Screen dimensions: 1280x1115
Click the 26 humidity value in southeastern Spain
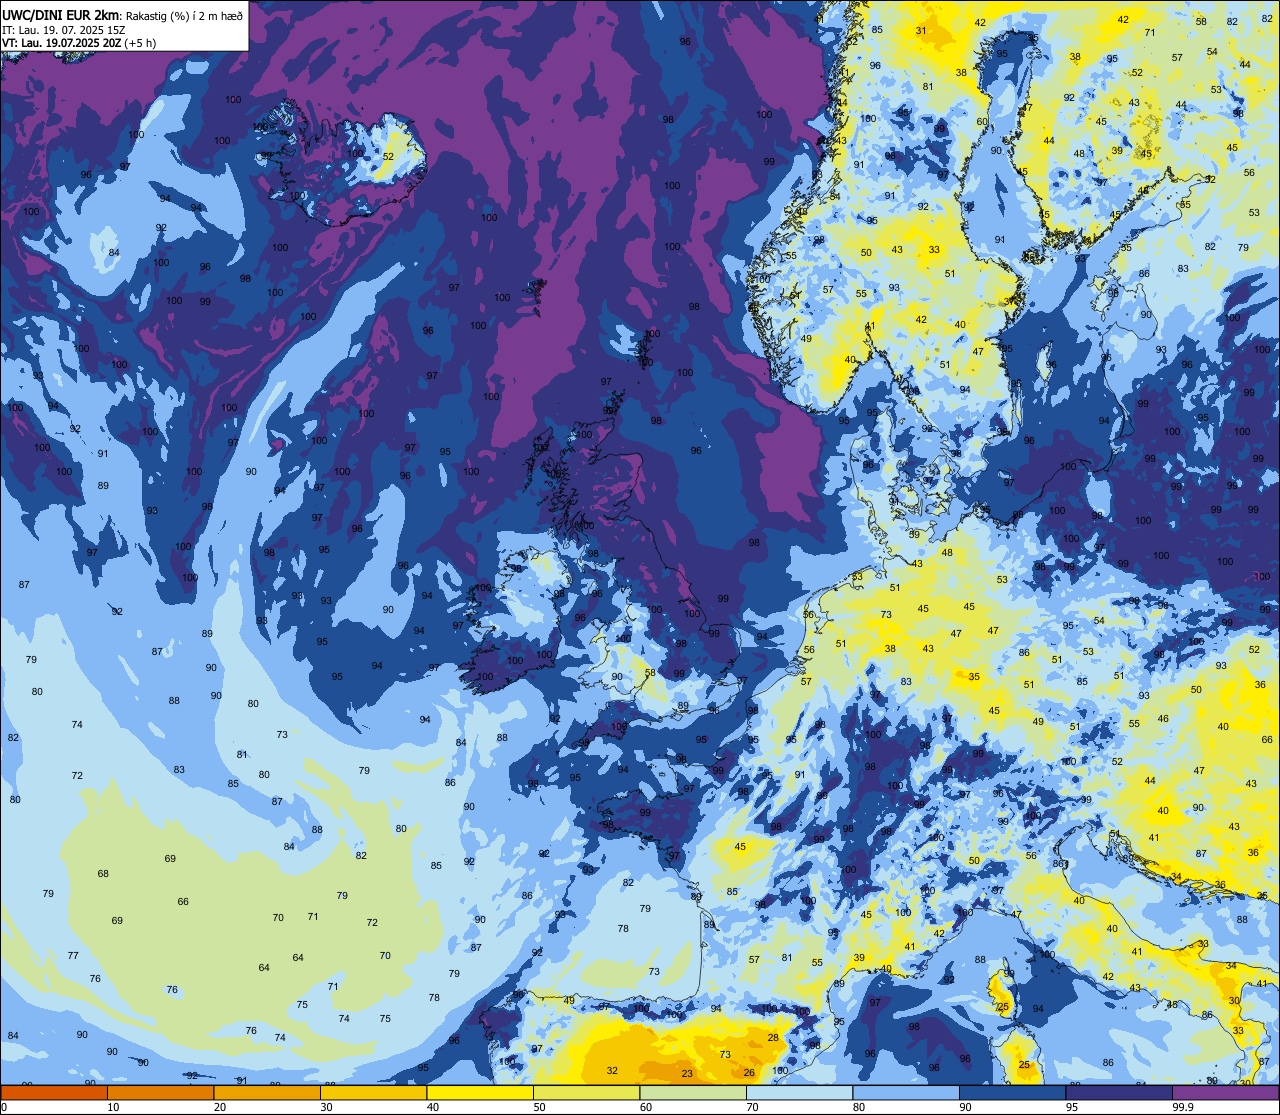749,1073
